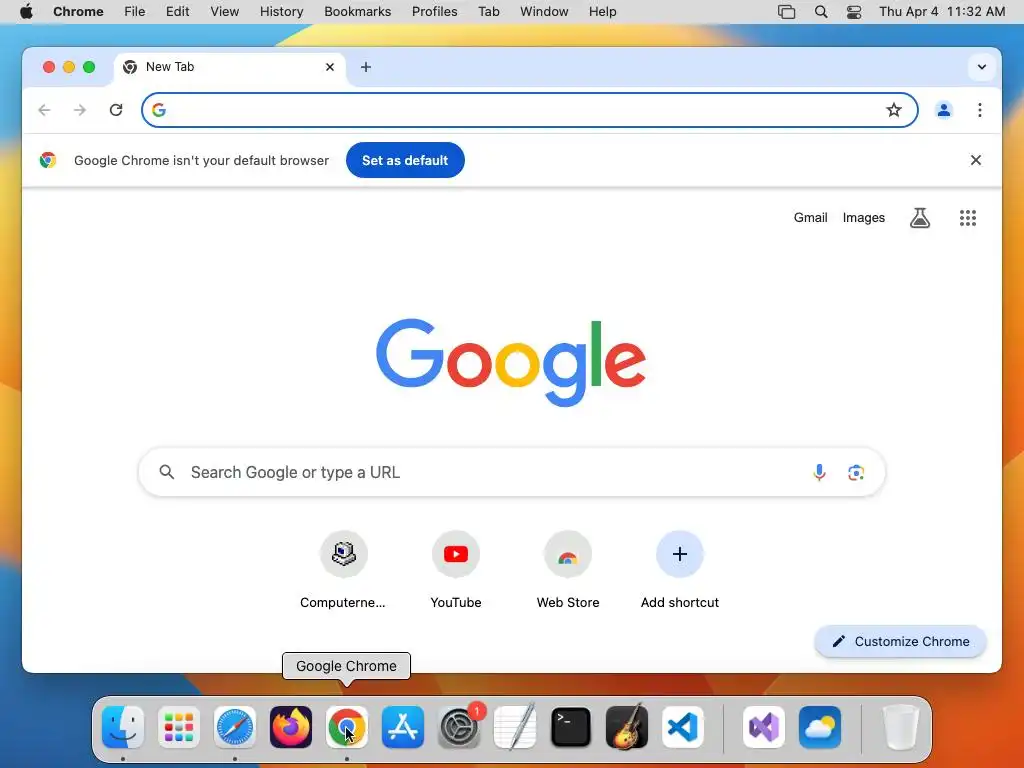Click Add shortcut button
The width and height of the screenshot is (1024, 768).
pyautogui.click(x=679, y=571)
